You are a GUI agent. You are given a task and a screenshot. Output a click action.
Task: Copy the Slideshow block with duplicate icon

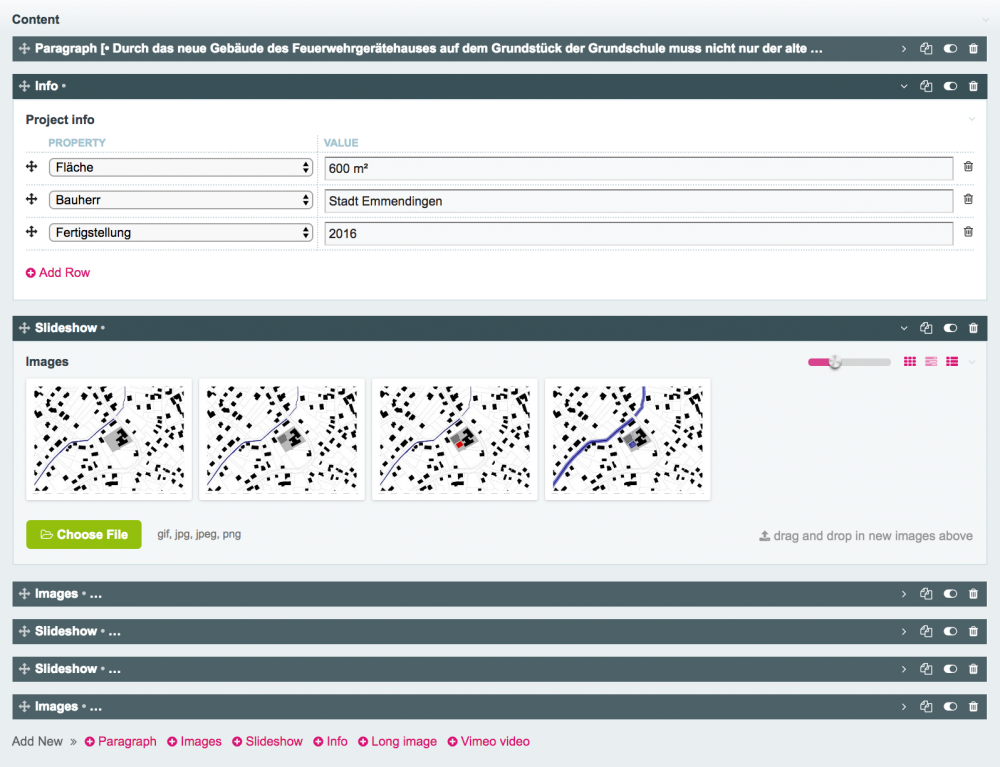pyautogui.click(x=926, y=328)
